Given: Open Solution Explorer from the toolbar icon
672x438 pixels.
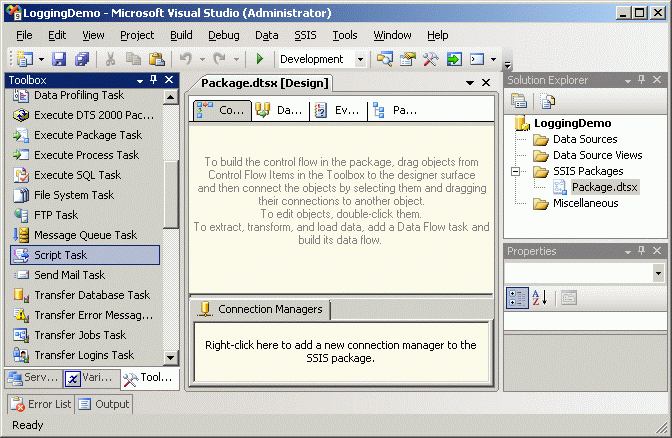Looking at the screenshot, I should tap(385, 59).
